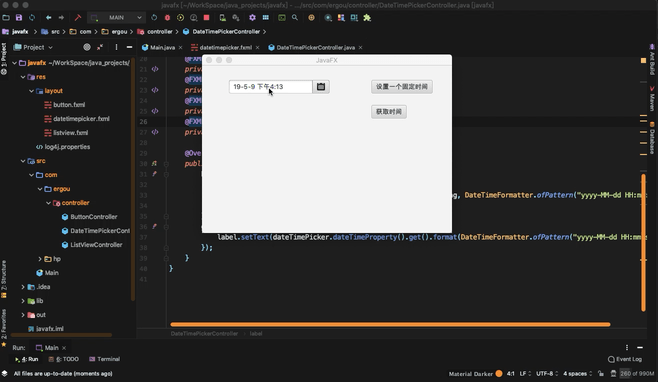The height and width of the screenshot is (382, 658).
Task: Click the Rerun icon in toolbar
Action: coord(154,18)
